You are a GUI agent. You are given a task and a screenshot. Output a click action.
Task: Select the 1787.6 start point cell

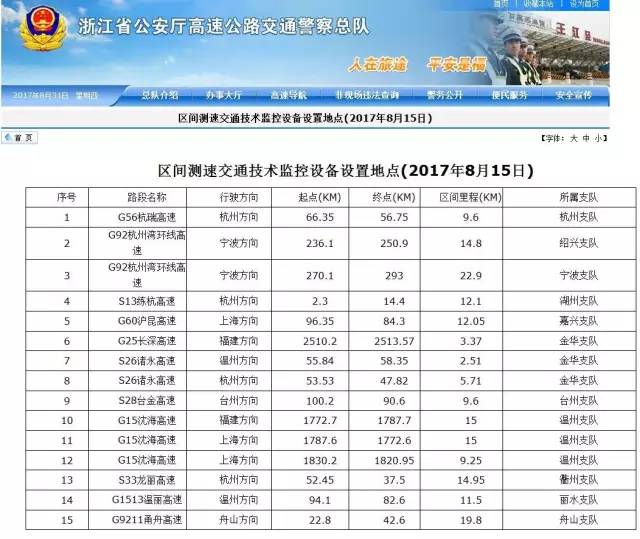310,441
